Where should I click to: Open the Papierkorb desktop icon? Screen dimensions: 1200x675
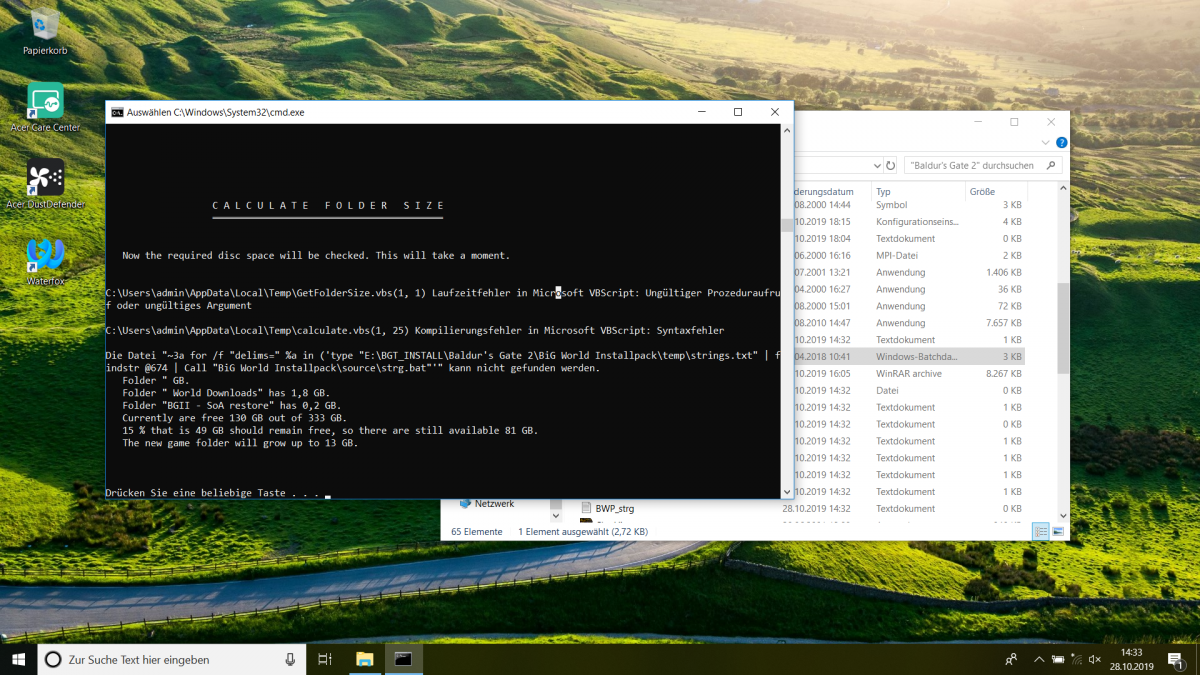(x=45, y=31)
